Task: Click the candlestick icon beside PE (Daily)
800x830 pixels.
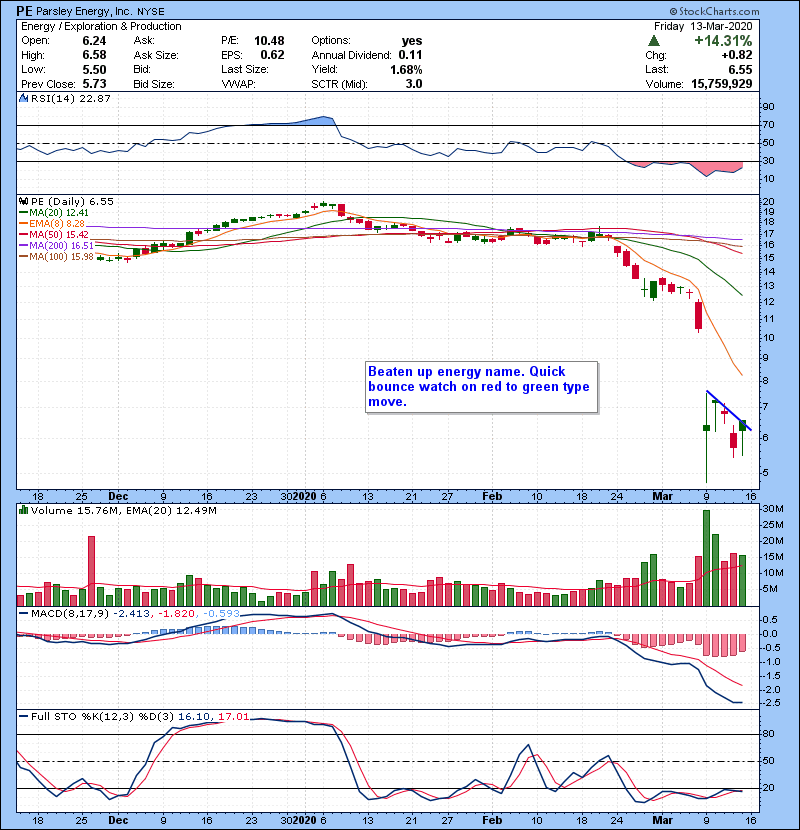Action: click(x=23, y=201)
